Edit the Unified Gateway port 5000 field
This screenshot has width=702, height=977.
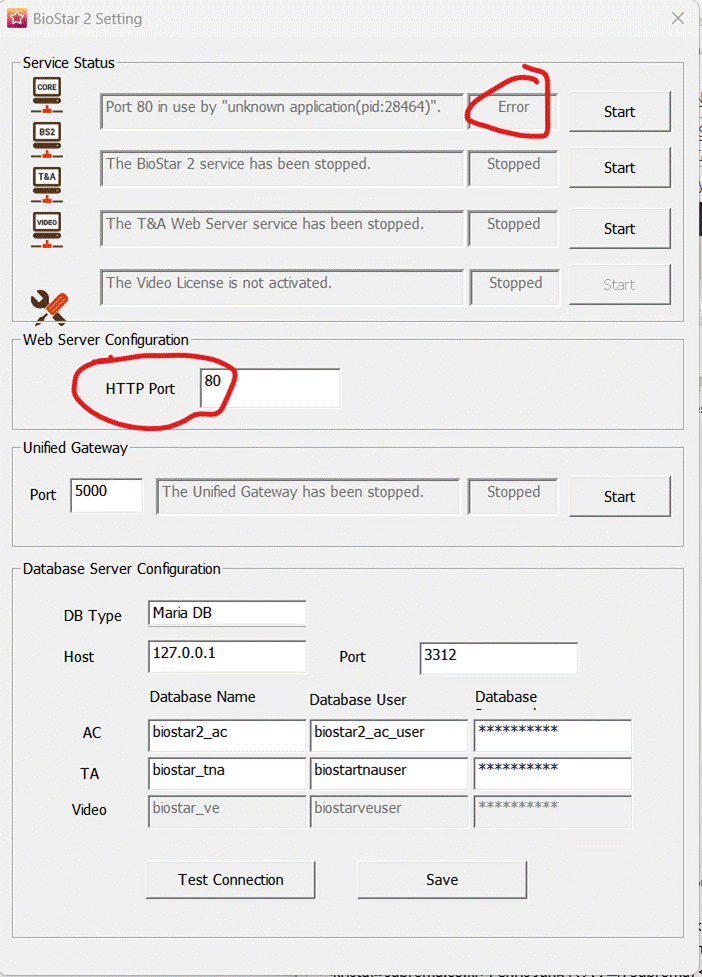(107, 495)
